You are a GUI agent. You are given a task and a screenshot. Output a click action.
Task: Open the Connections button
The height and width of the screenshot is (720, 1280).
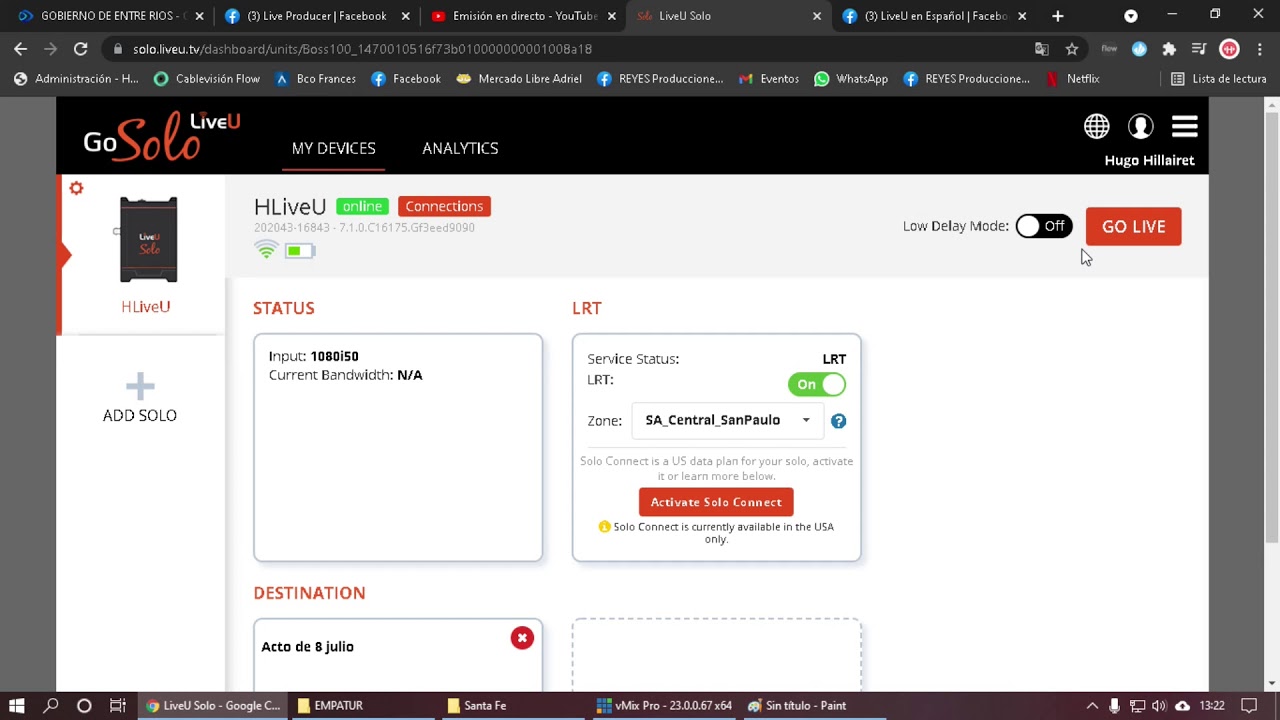(444, 206)
